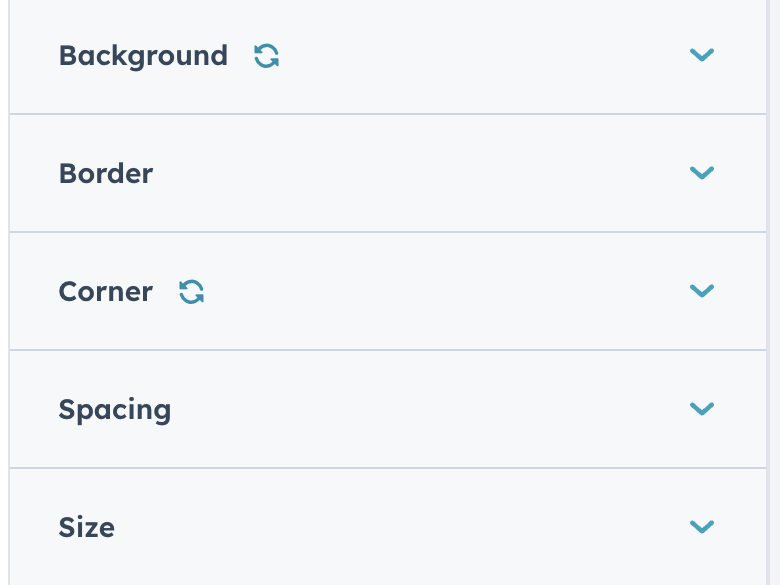Screen dimensions: 780x585
Task: Select the Background label text
Action: [x=143, y=56]
